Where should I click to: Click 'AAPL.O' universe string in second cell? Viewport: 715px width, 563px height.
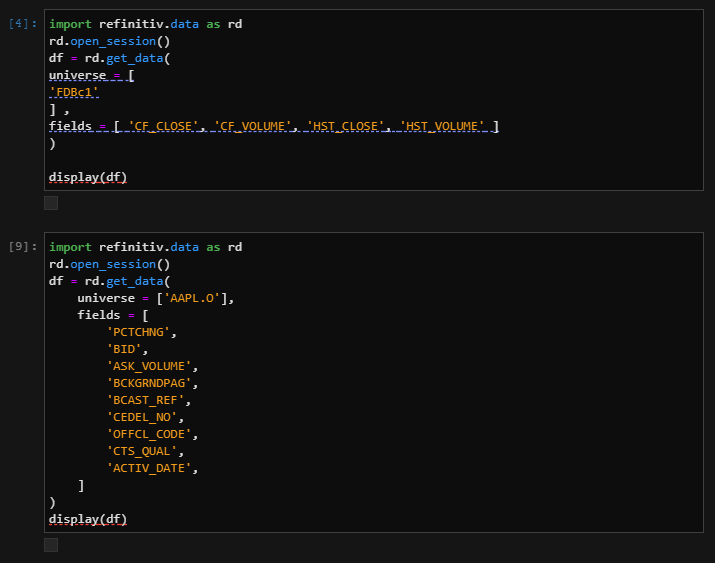pyautogui.click(x=192, y=298)
